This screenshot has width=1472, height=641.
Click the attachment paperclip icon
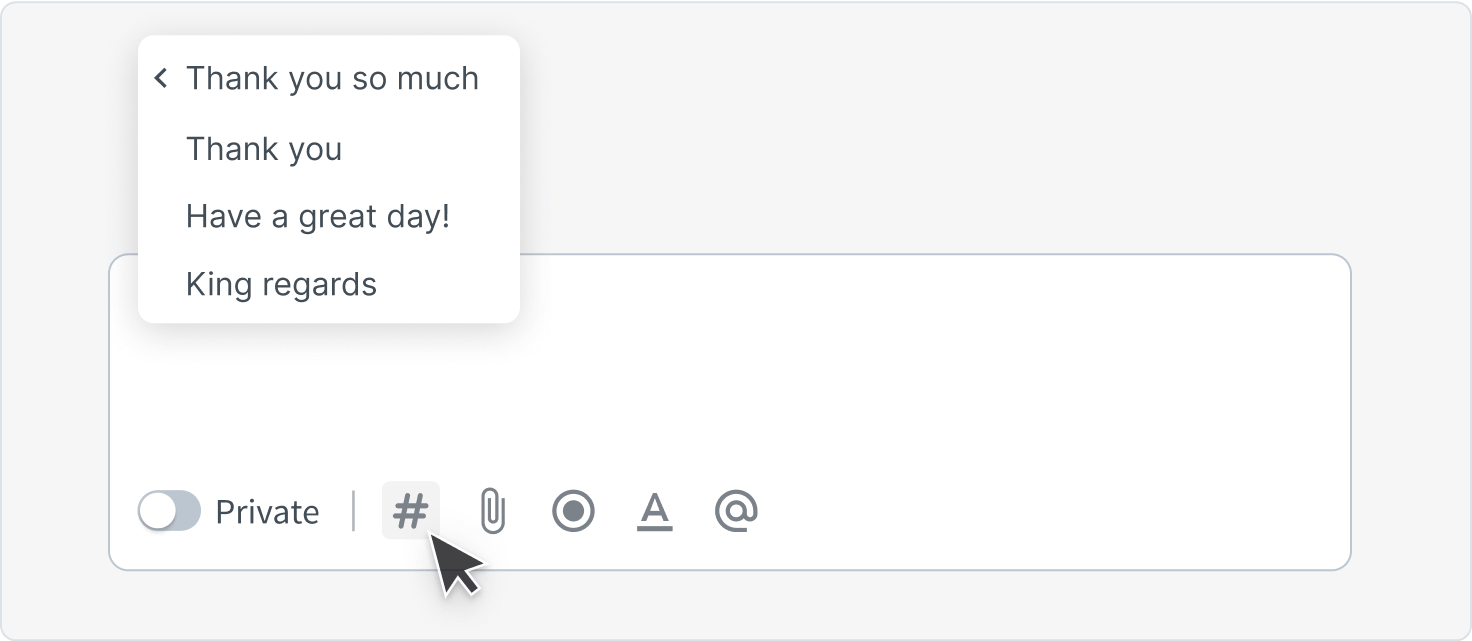point(493,511)
